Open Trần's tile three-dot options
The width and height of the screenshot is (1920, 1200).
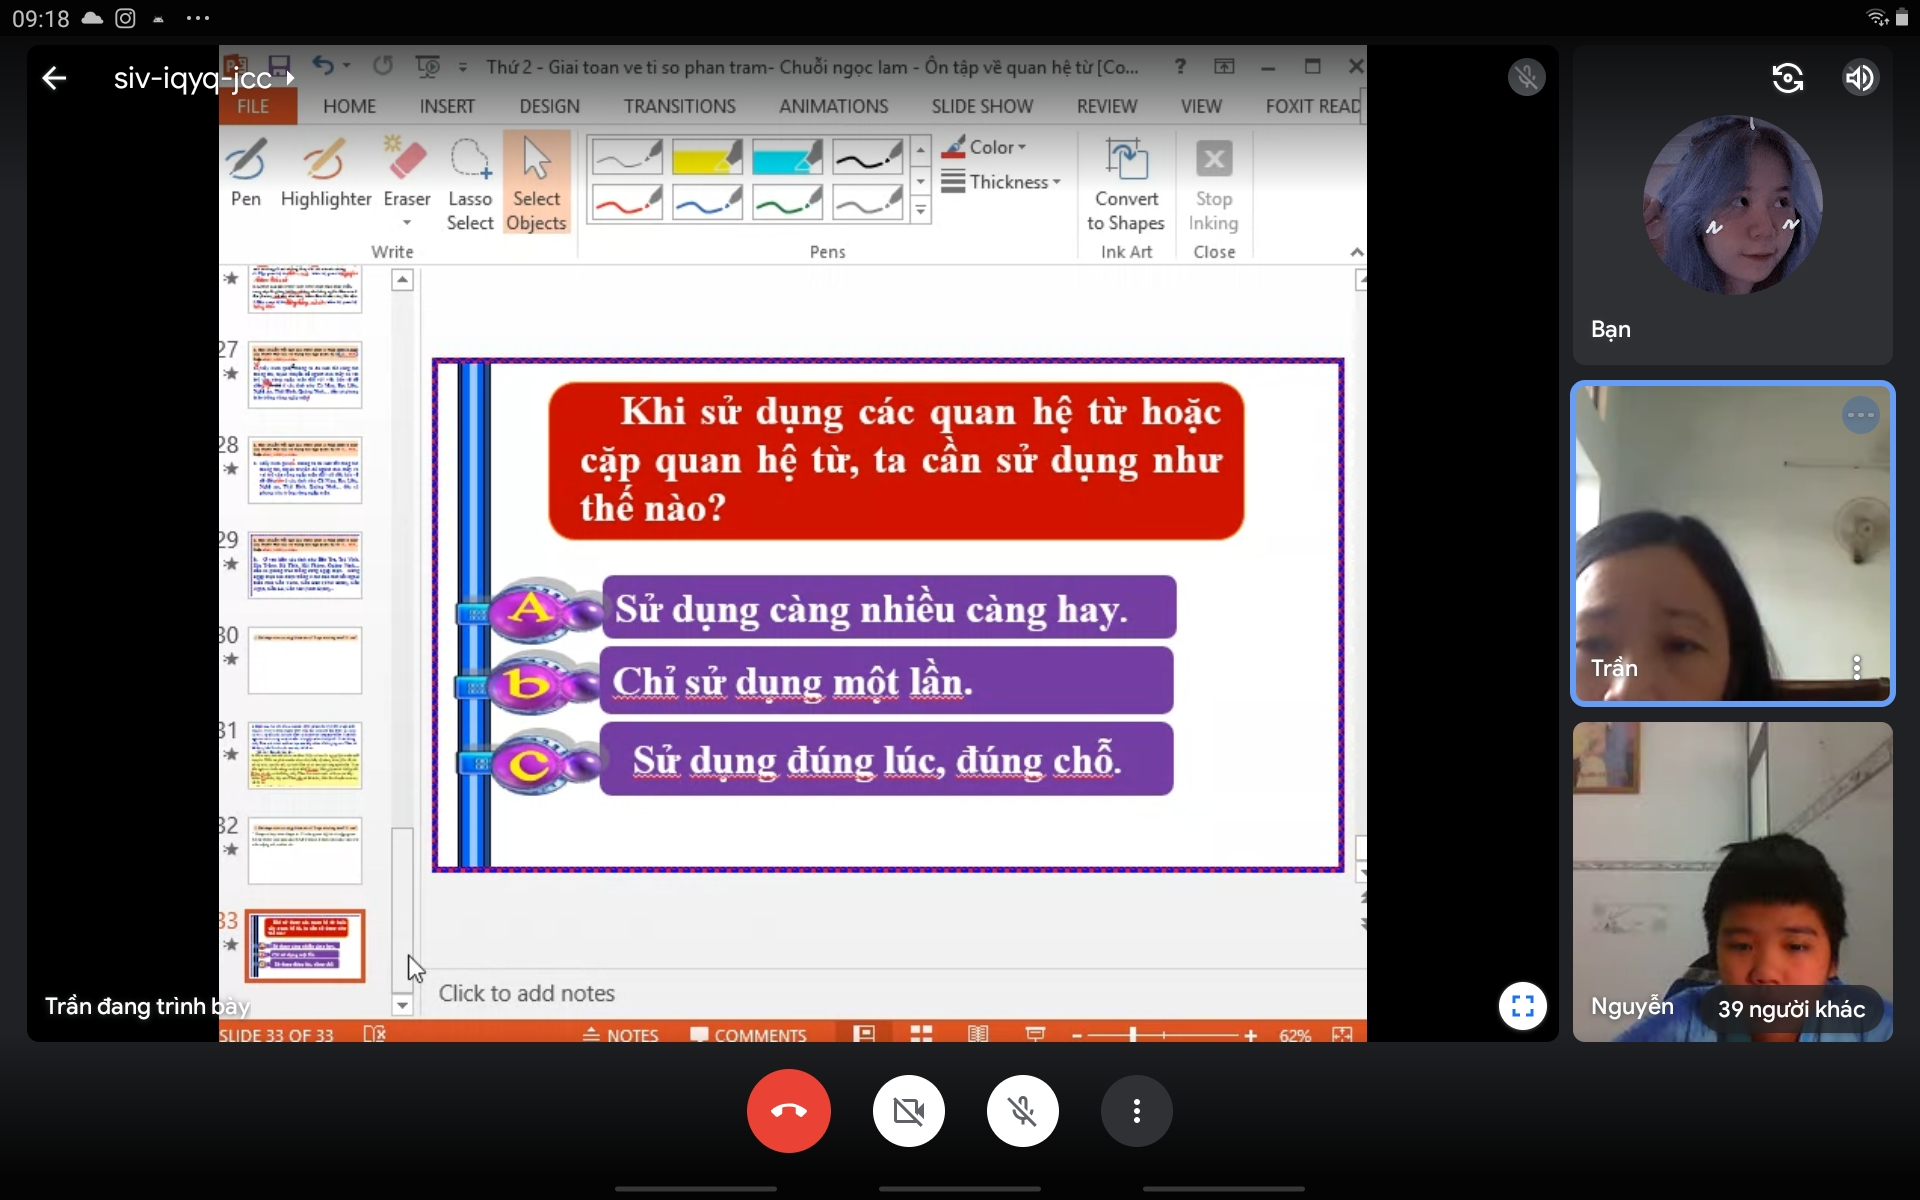coord(1856,667)
